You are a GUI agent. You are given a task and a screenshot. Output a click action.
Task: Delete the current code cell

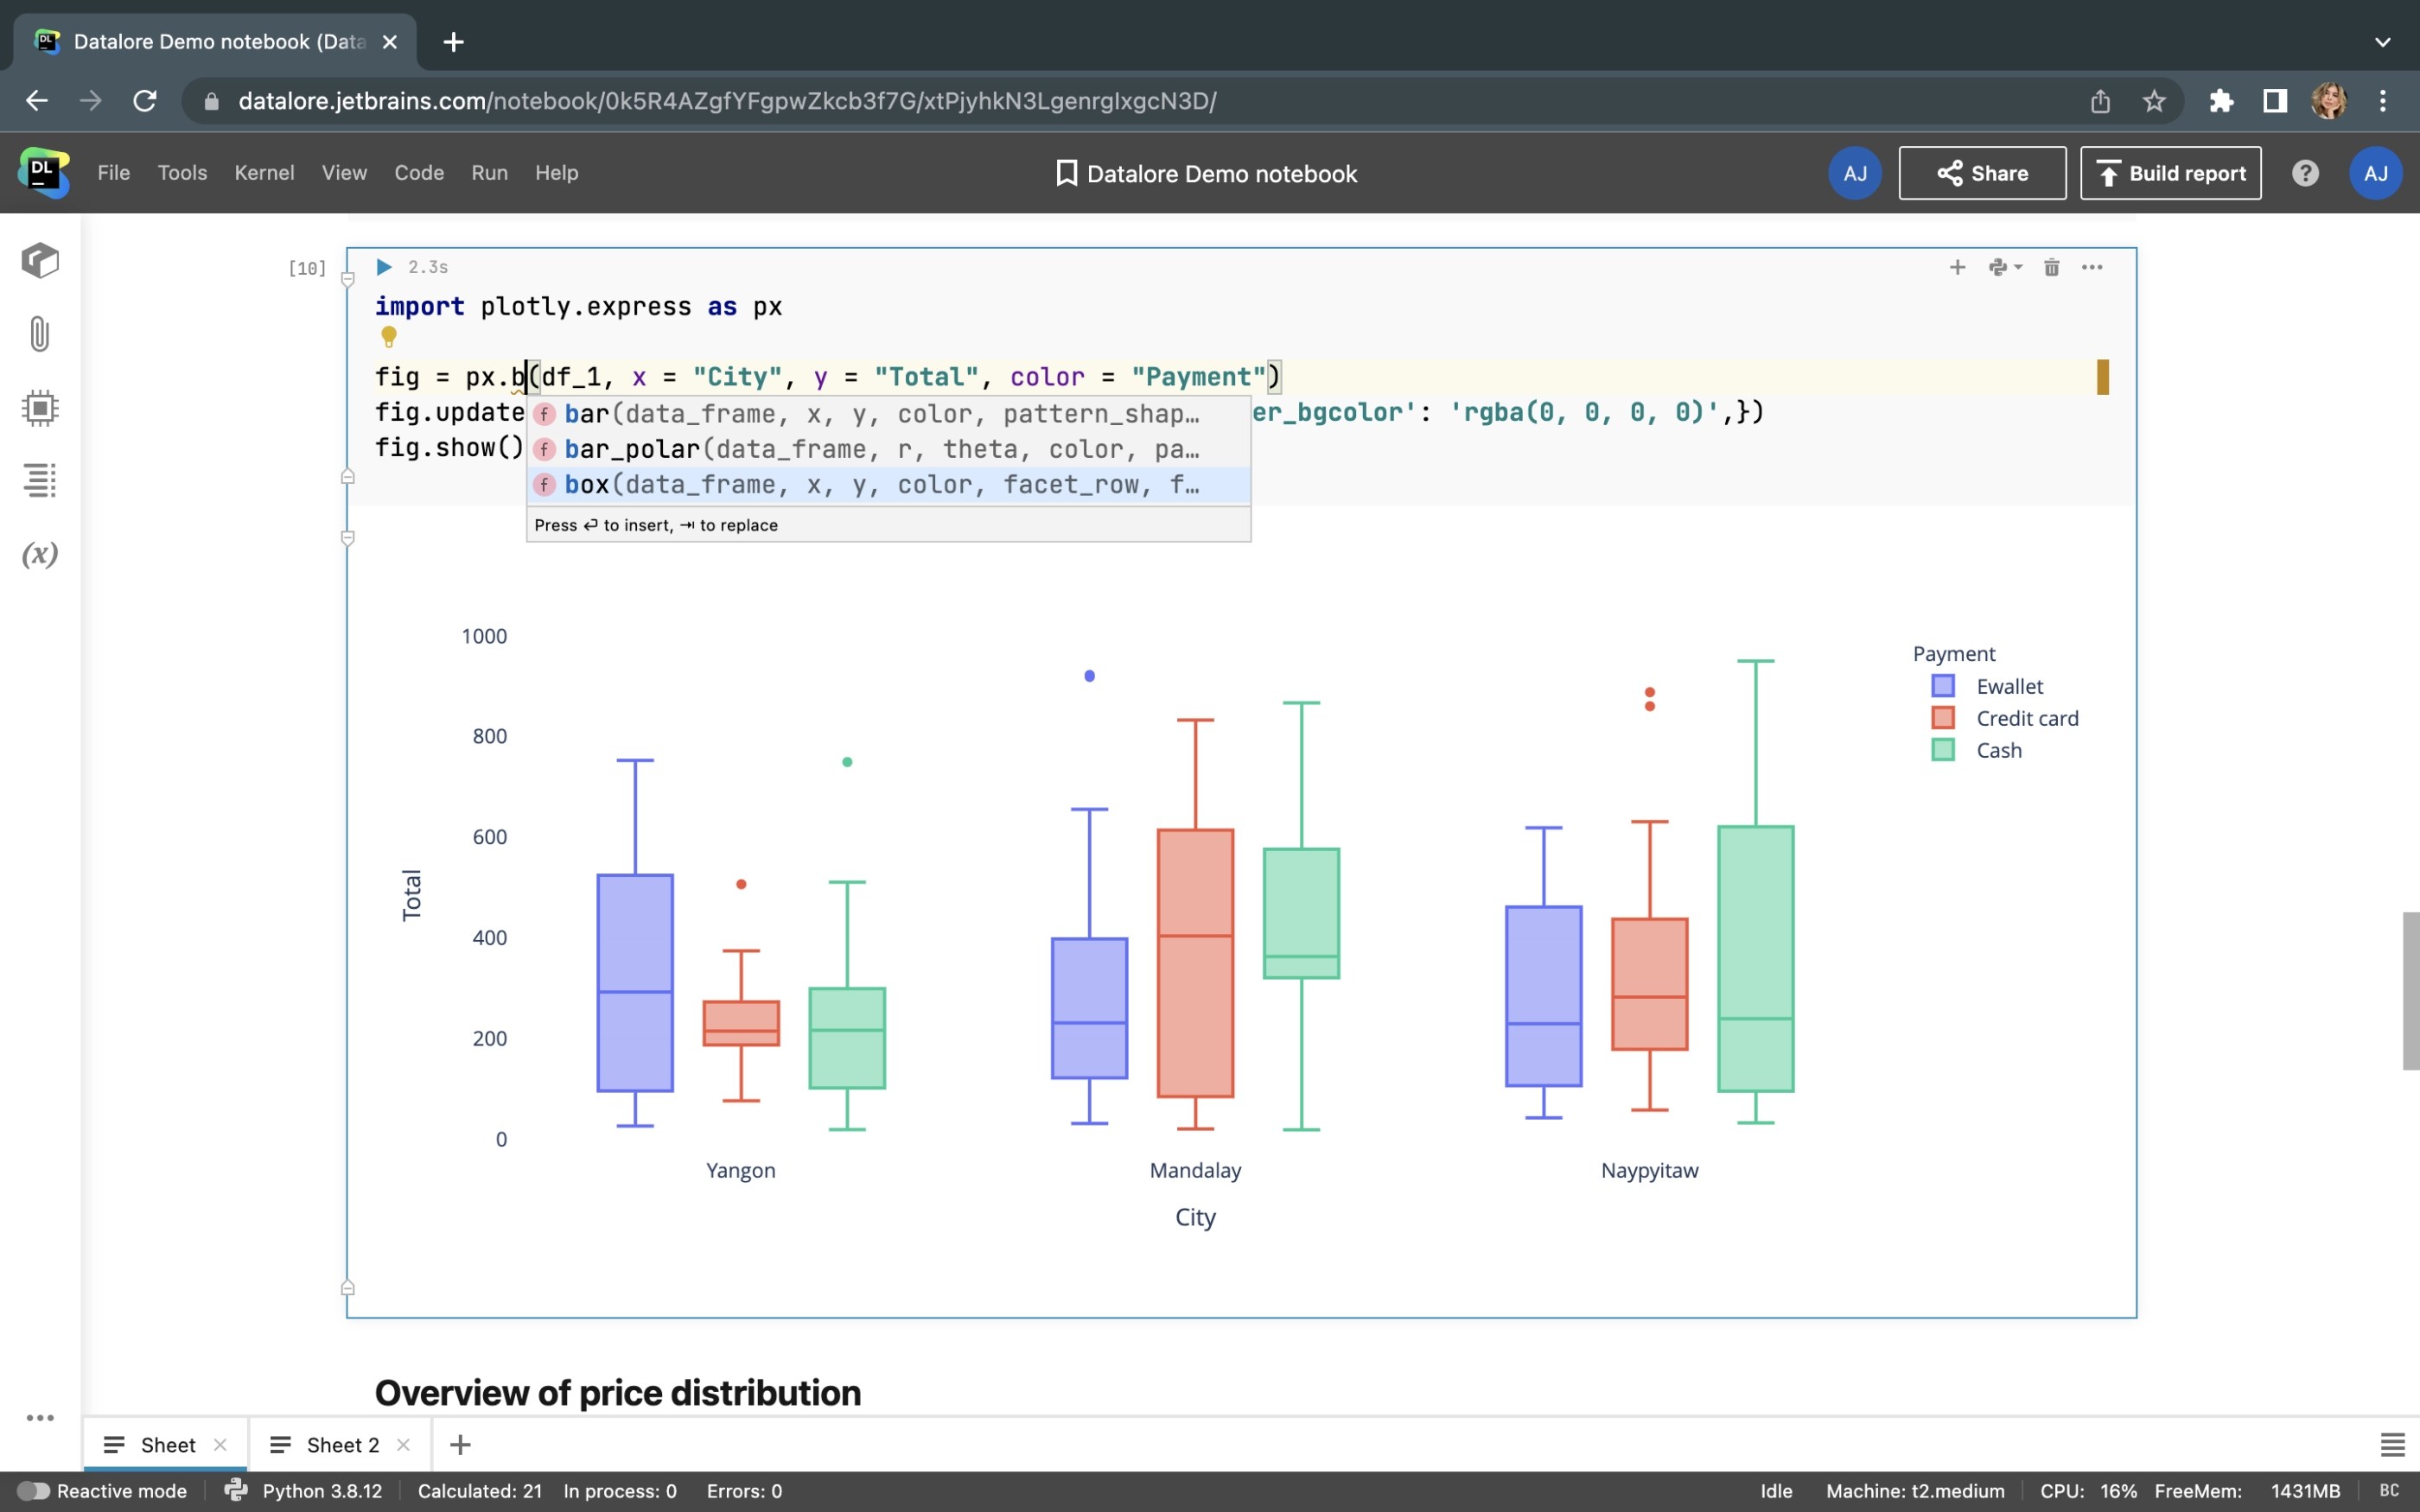(x=2051, y=267)
